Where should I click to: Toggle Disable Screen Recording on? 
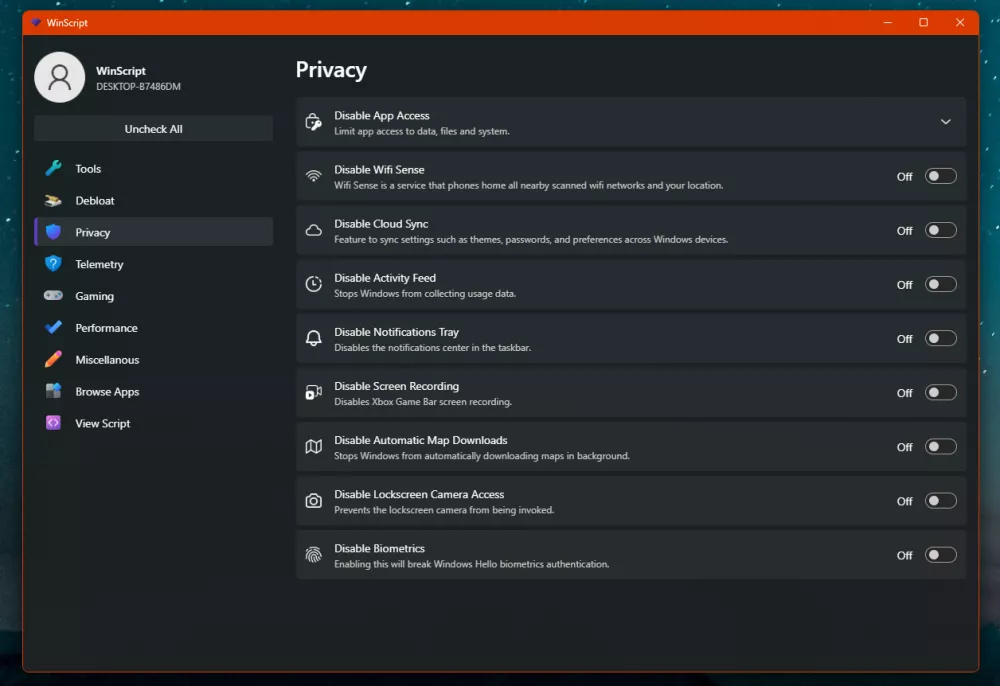pyautogui.click(x=940, y=392)
